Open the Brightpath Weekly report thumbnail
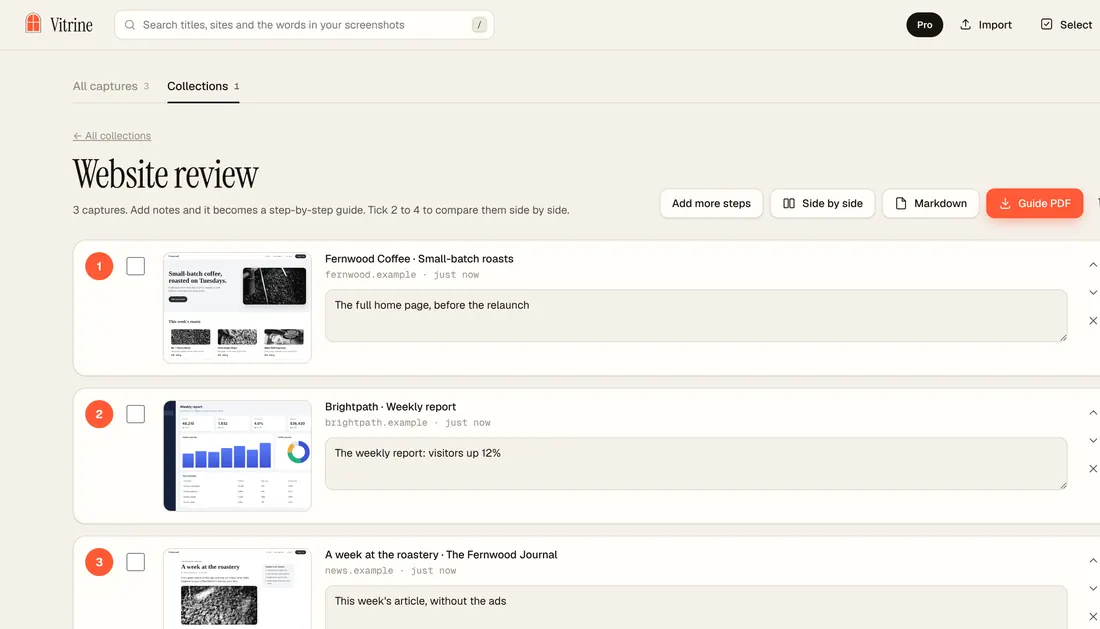The height and width of the screenshot is (629, 1100). pos(237,456)
